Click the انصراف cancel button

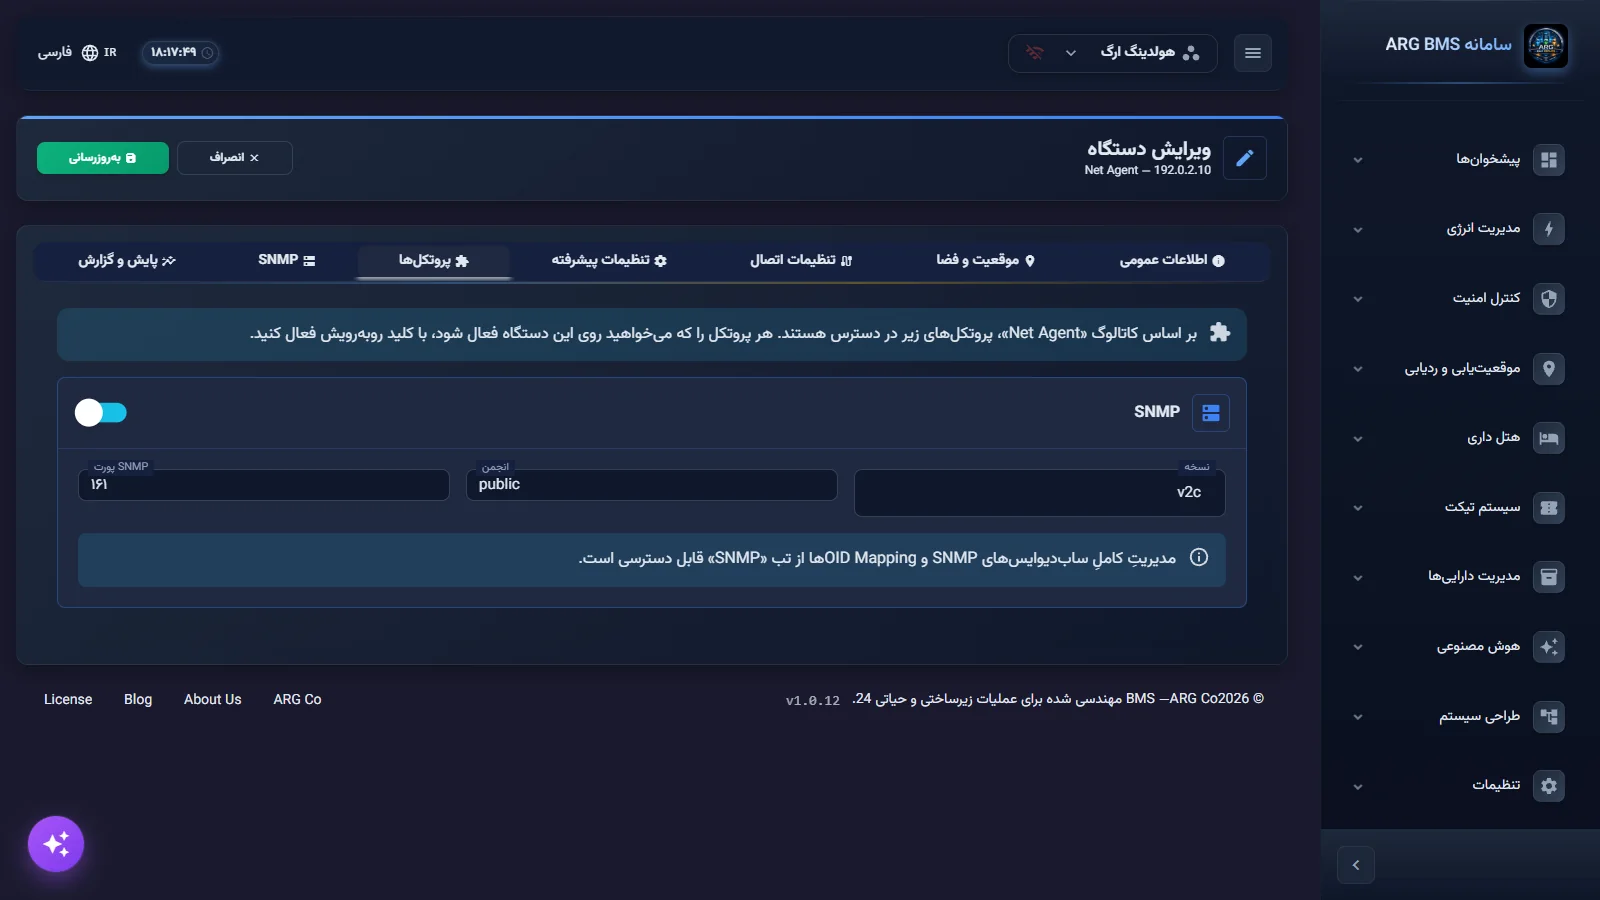click(x=235, y=158)
